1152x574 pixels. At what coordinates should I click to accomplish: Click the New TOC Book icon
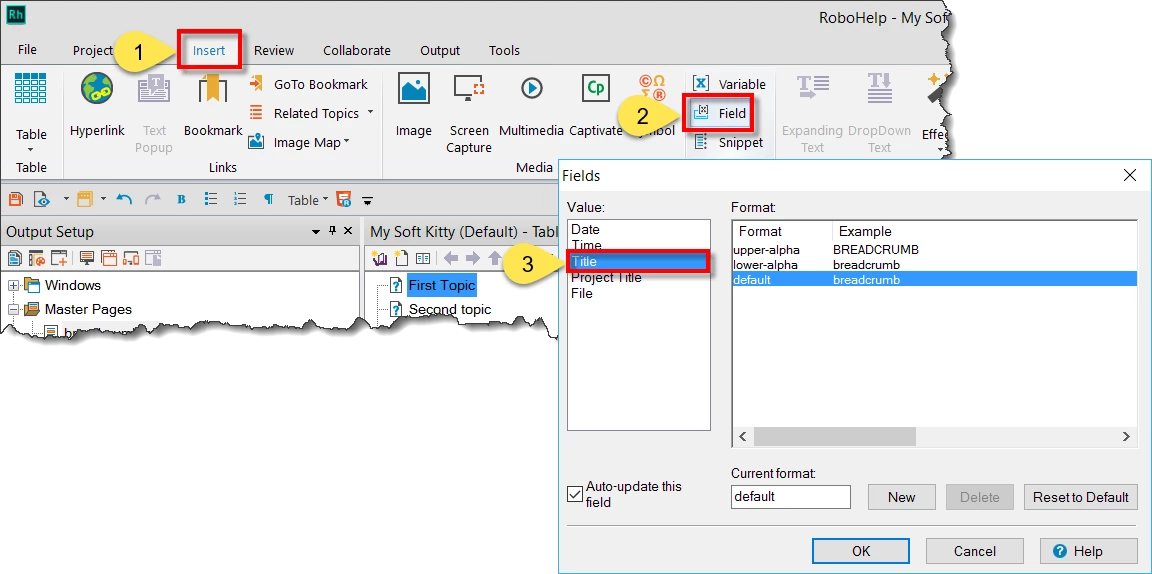click(x=380, y=258)
